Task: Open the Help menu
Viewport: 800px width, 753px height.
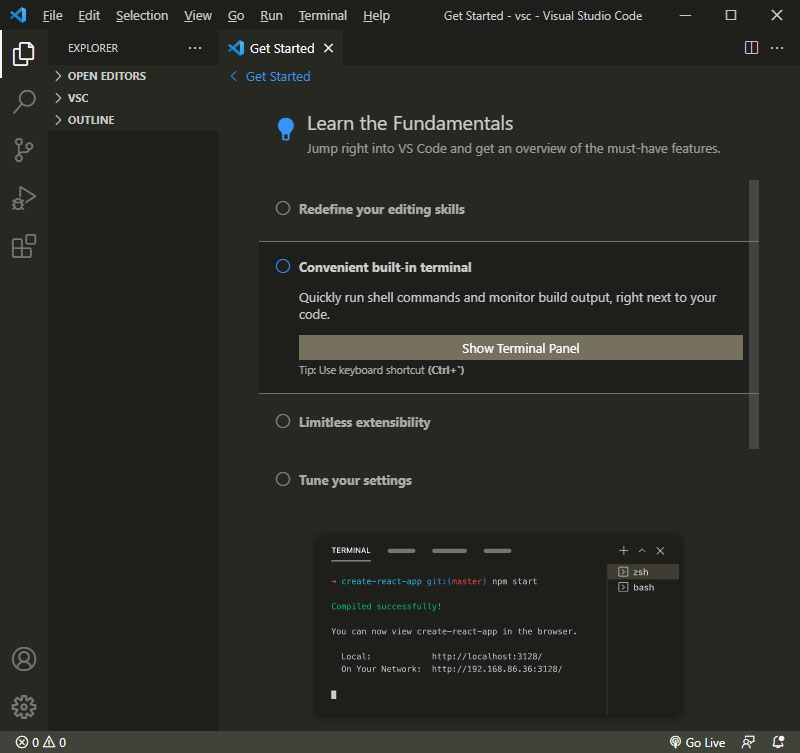Action: [377, 16]
